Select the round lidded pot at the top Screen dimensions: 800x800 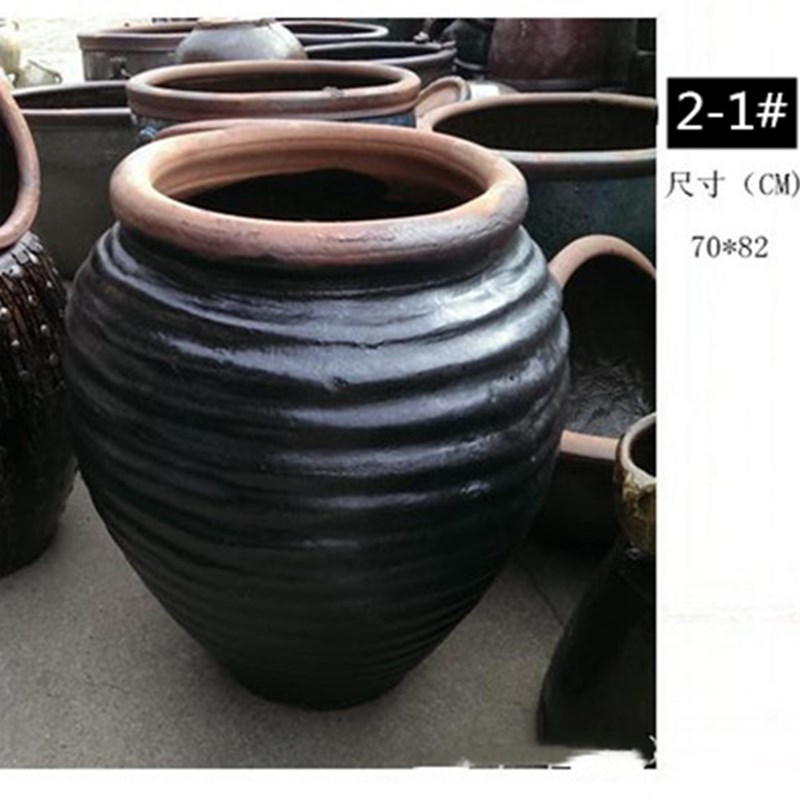pos(240,41)
